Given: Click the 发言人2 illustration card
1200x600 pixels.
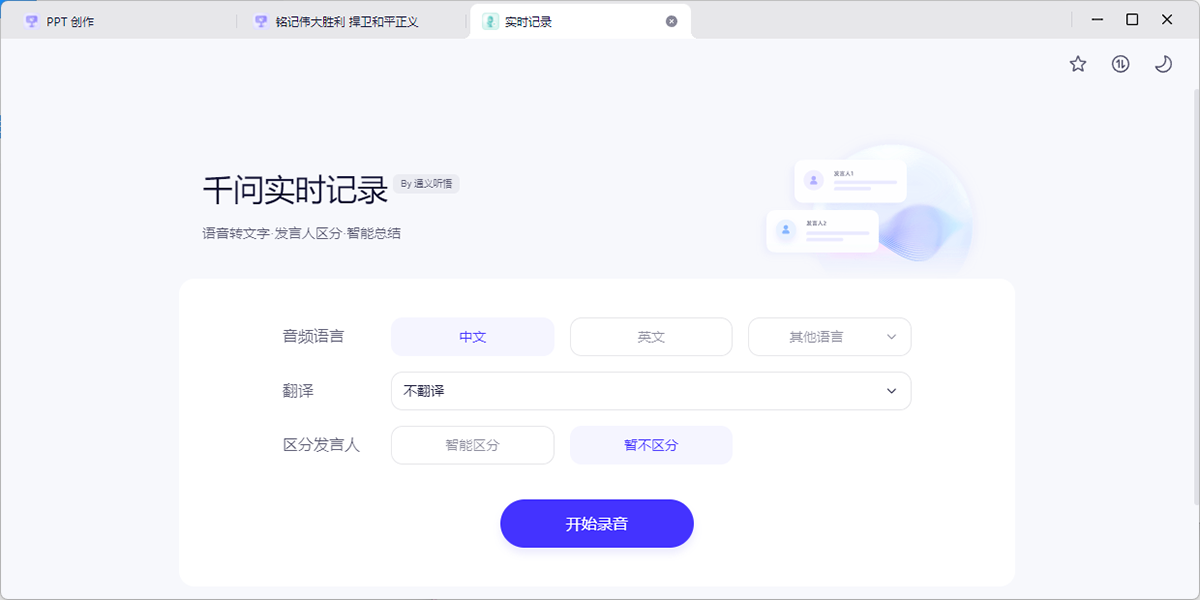Looking at the screenshot, I should [x=822, y=230].
